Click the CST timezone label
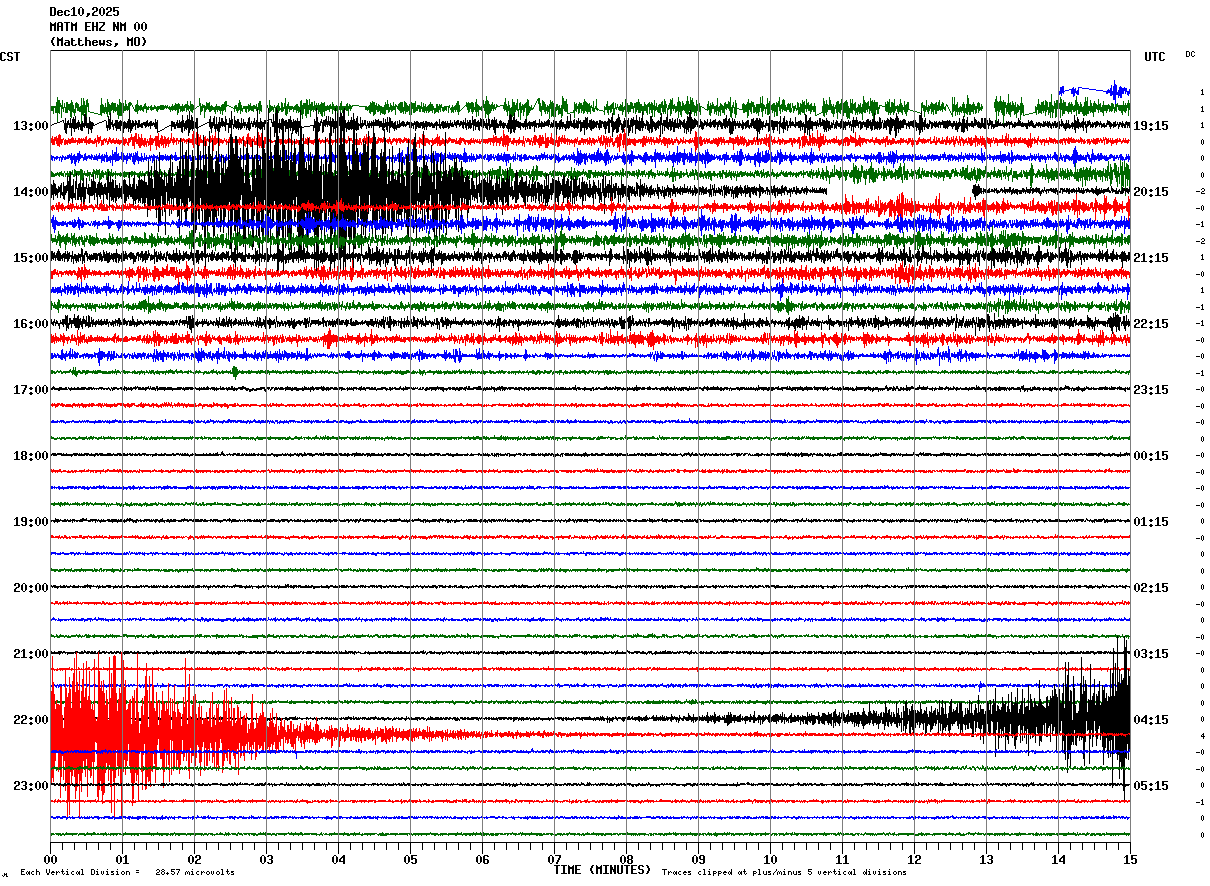This screenshot has width=1210, height=886. coord(10,57)
